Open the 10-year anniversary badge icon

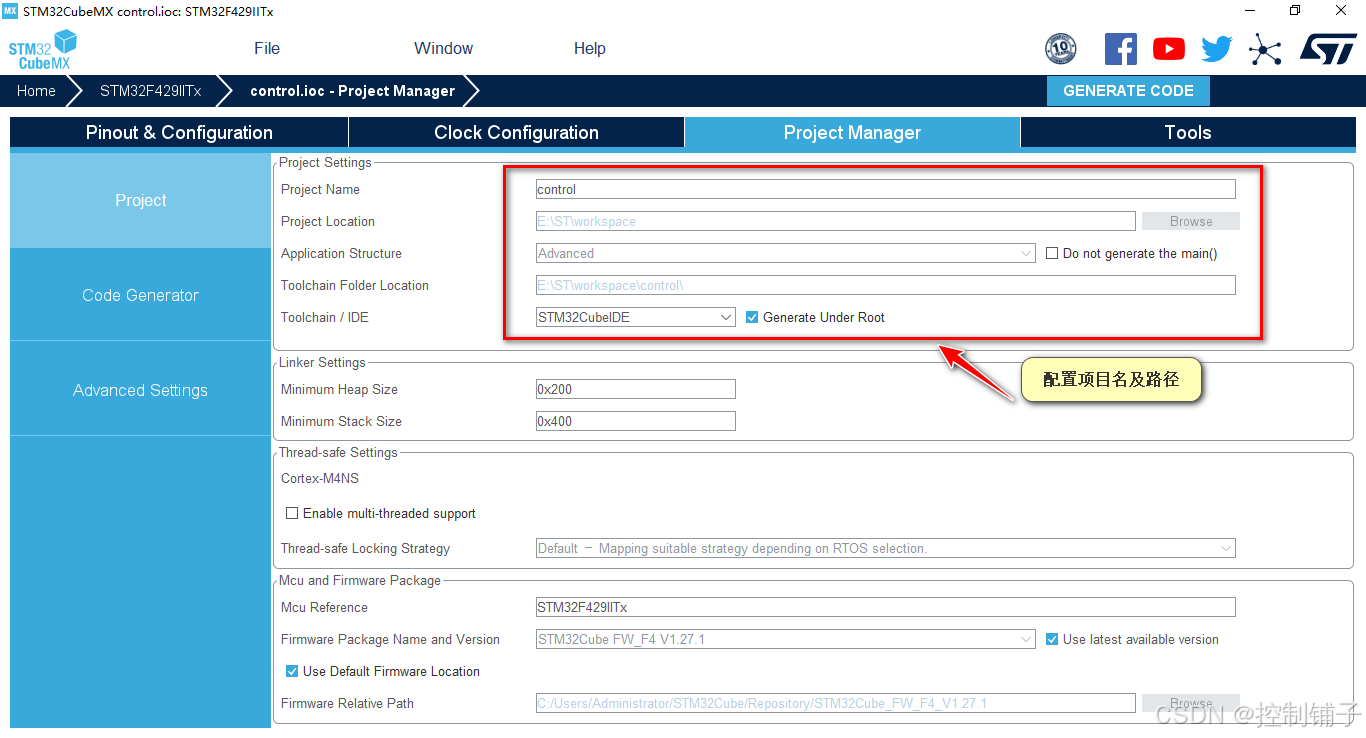coord(1060,48)
